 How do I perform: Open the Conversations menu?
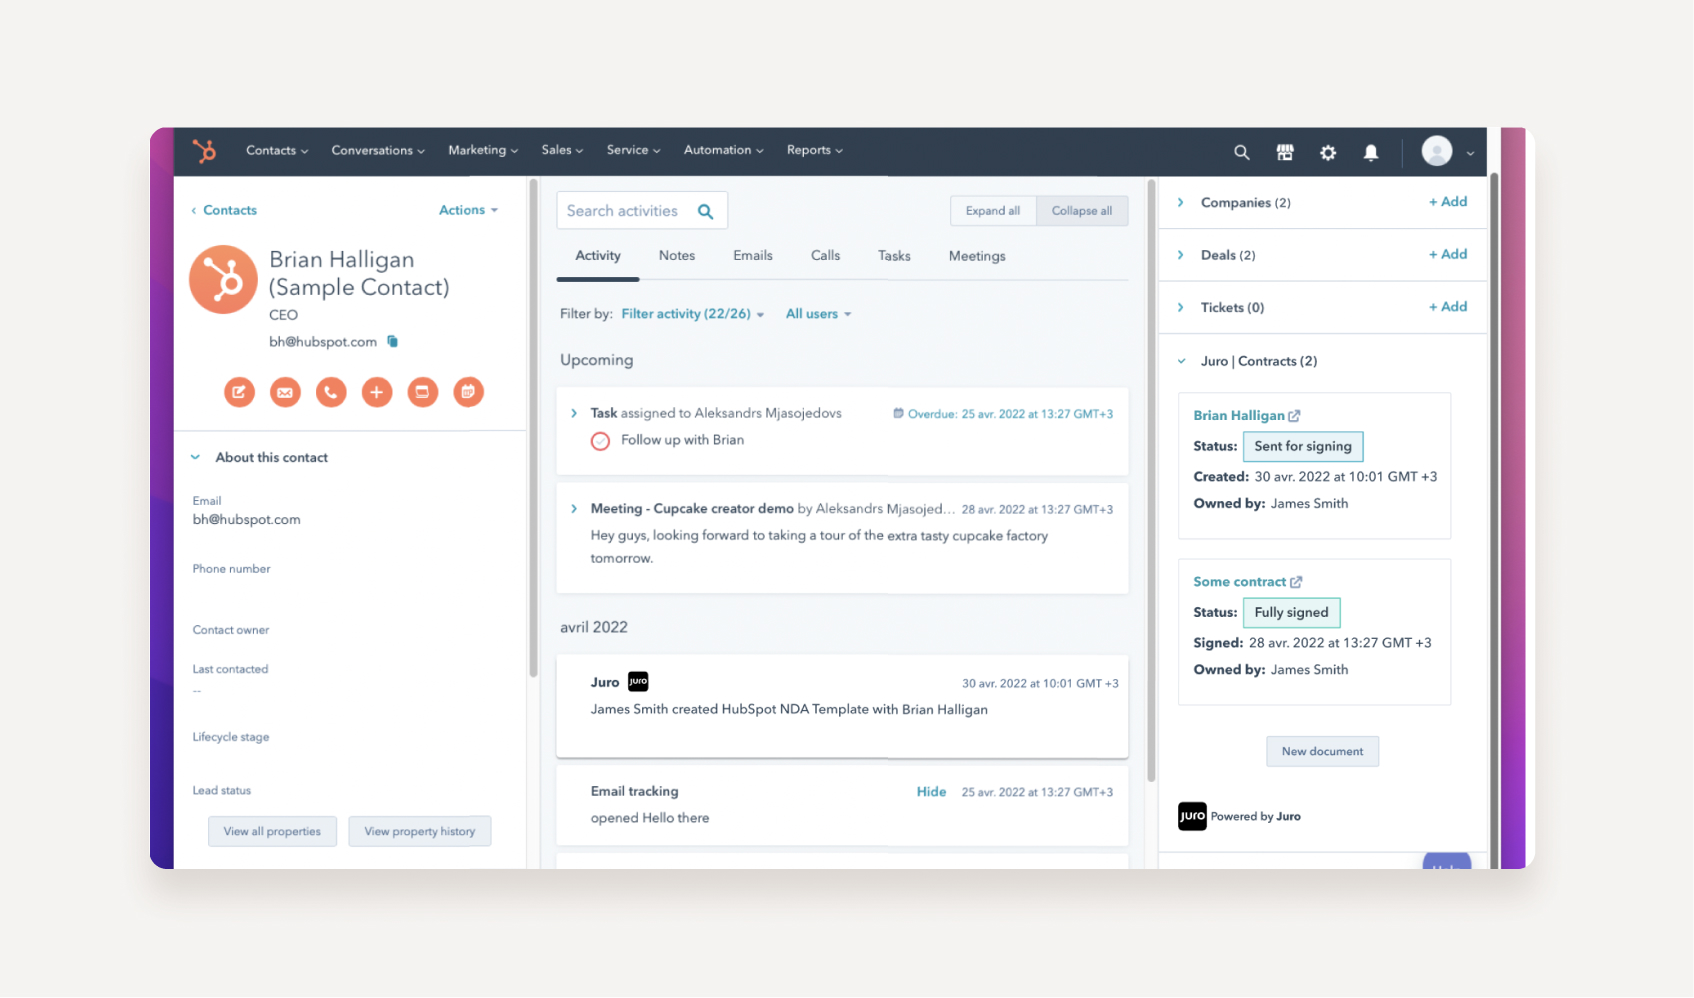377,150
